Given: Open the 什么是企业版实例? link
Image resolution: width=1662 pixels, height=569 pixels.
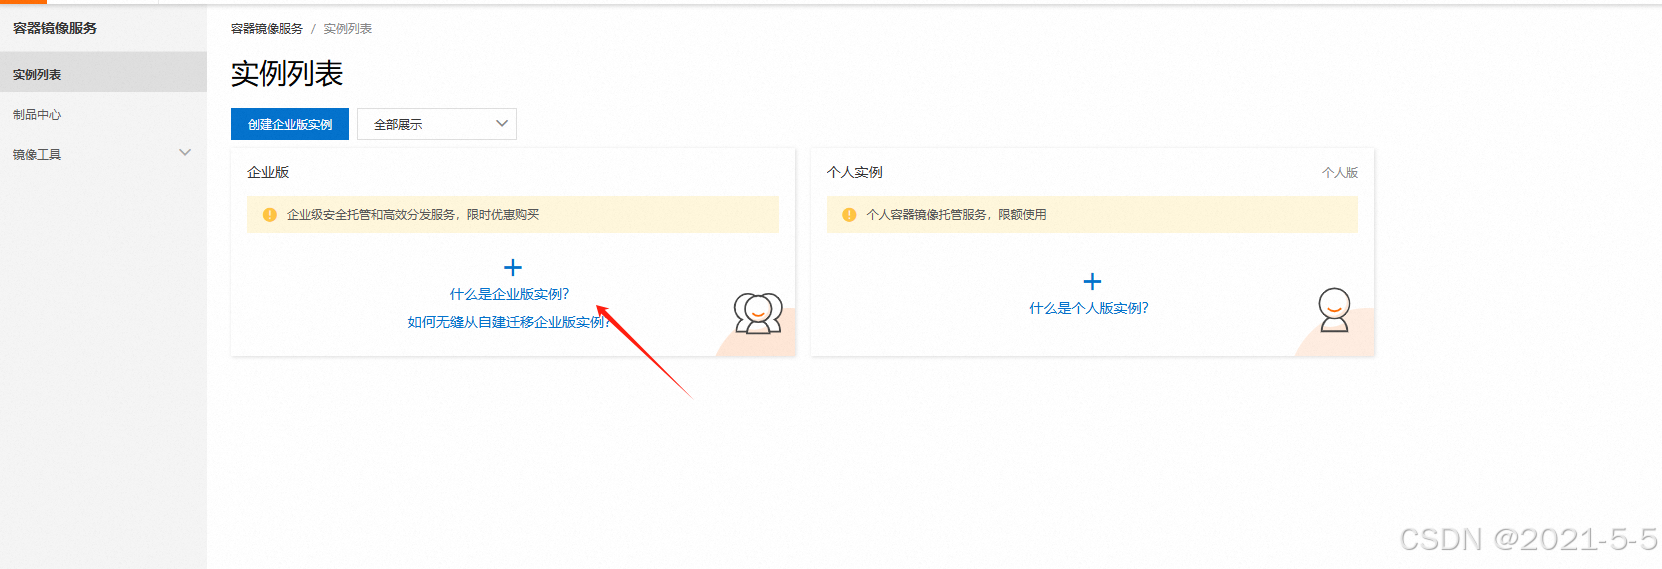Looking at the screenshot, I should (x=509, y=294).
